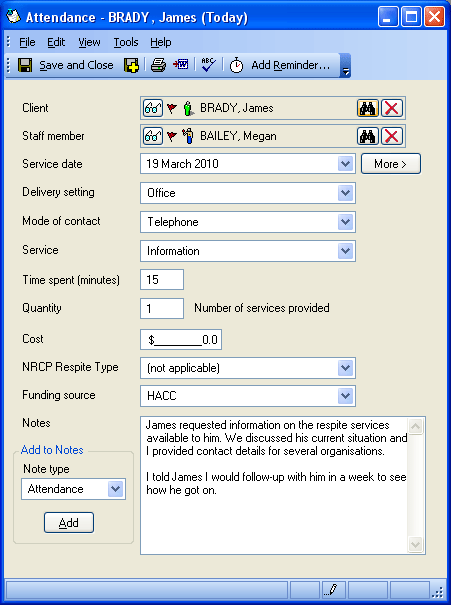The height and width of the screenshot is (605, 452).
Task: Click the Save and New icon
Action: coord(131,65)
